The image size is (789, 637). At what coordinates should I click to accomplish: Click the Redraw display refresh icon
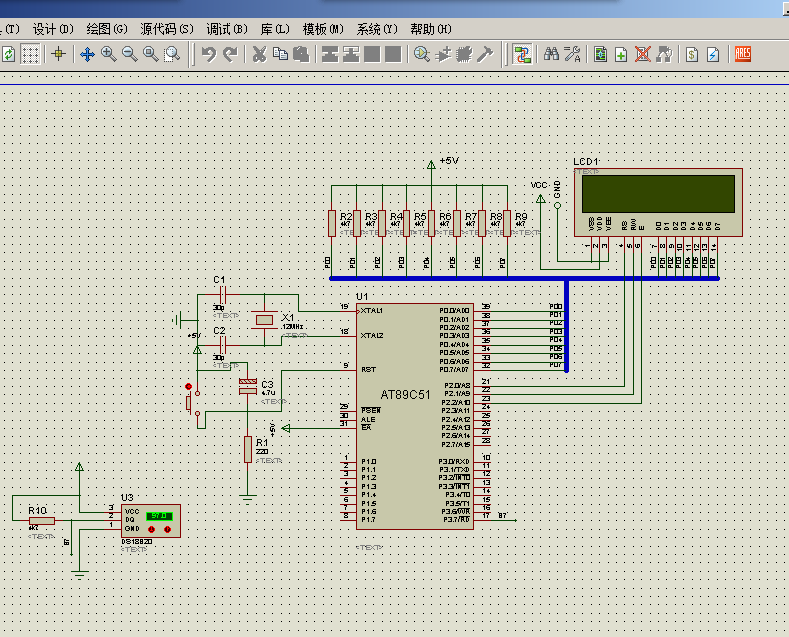[9, 54]
